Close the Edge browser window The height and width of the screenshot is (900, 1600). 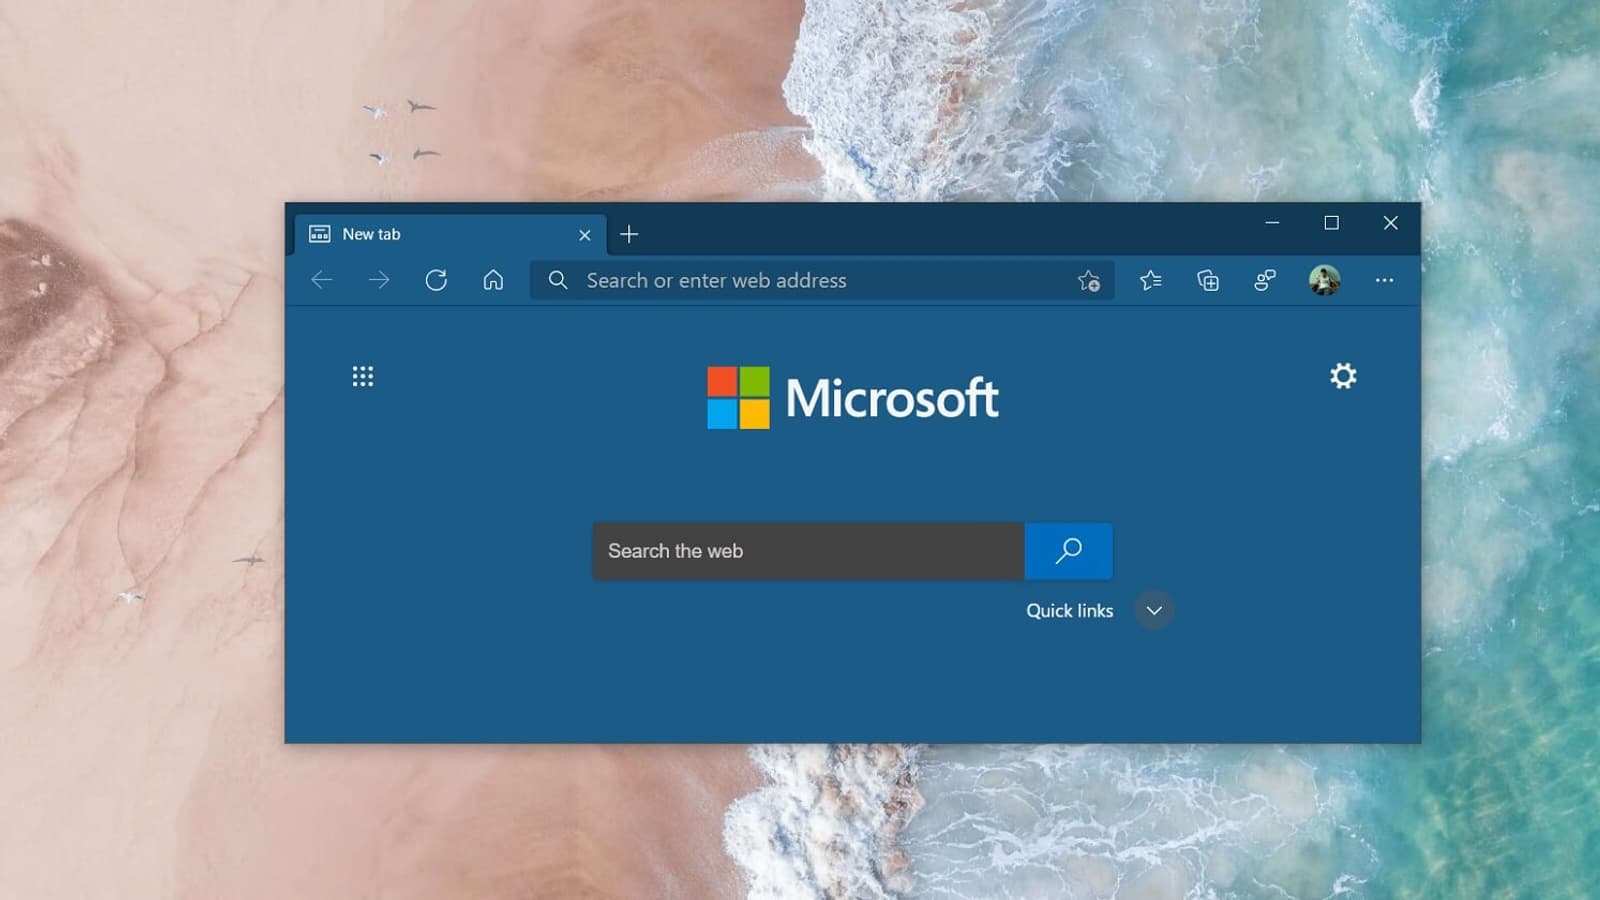point(1390,223)
